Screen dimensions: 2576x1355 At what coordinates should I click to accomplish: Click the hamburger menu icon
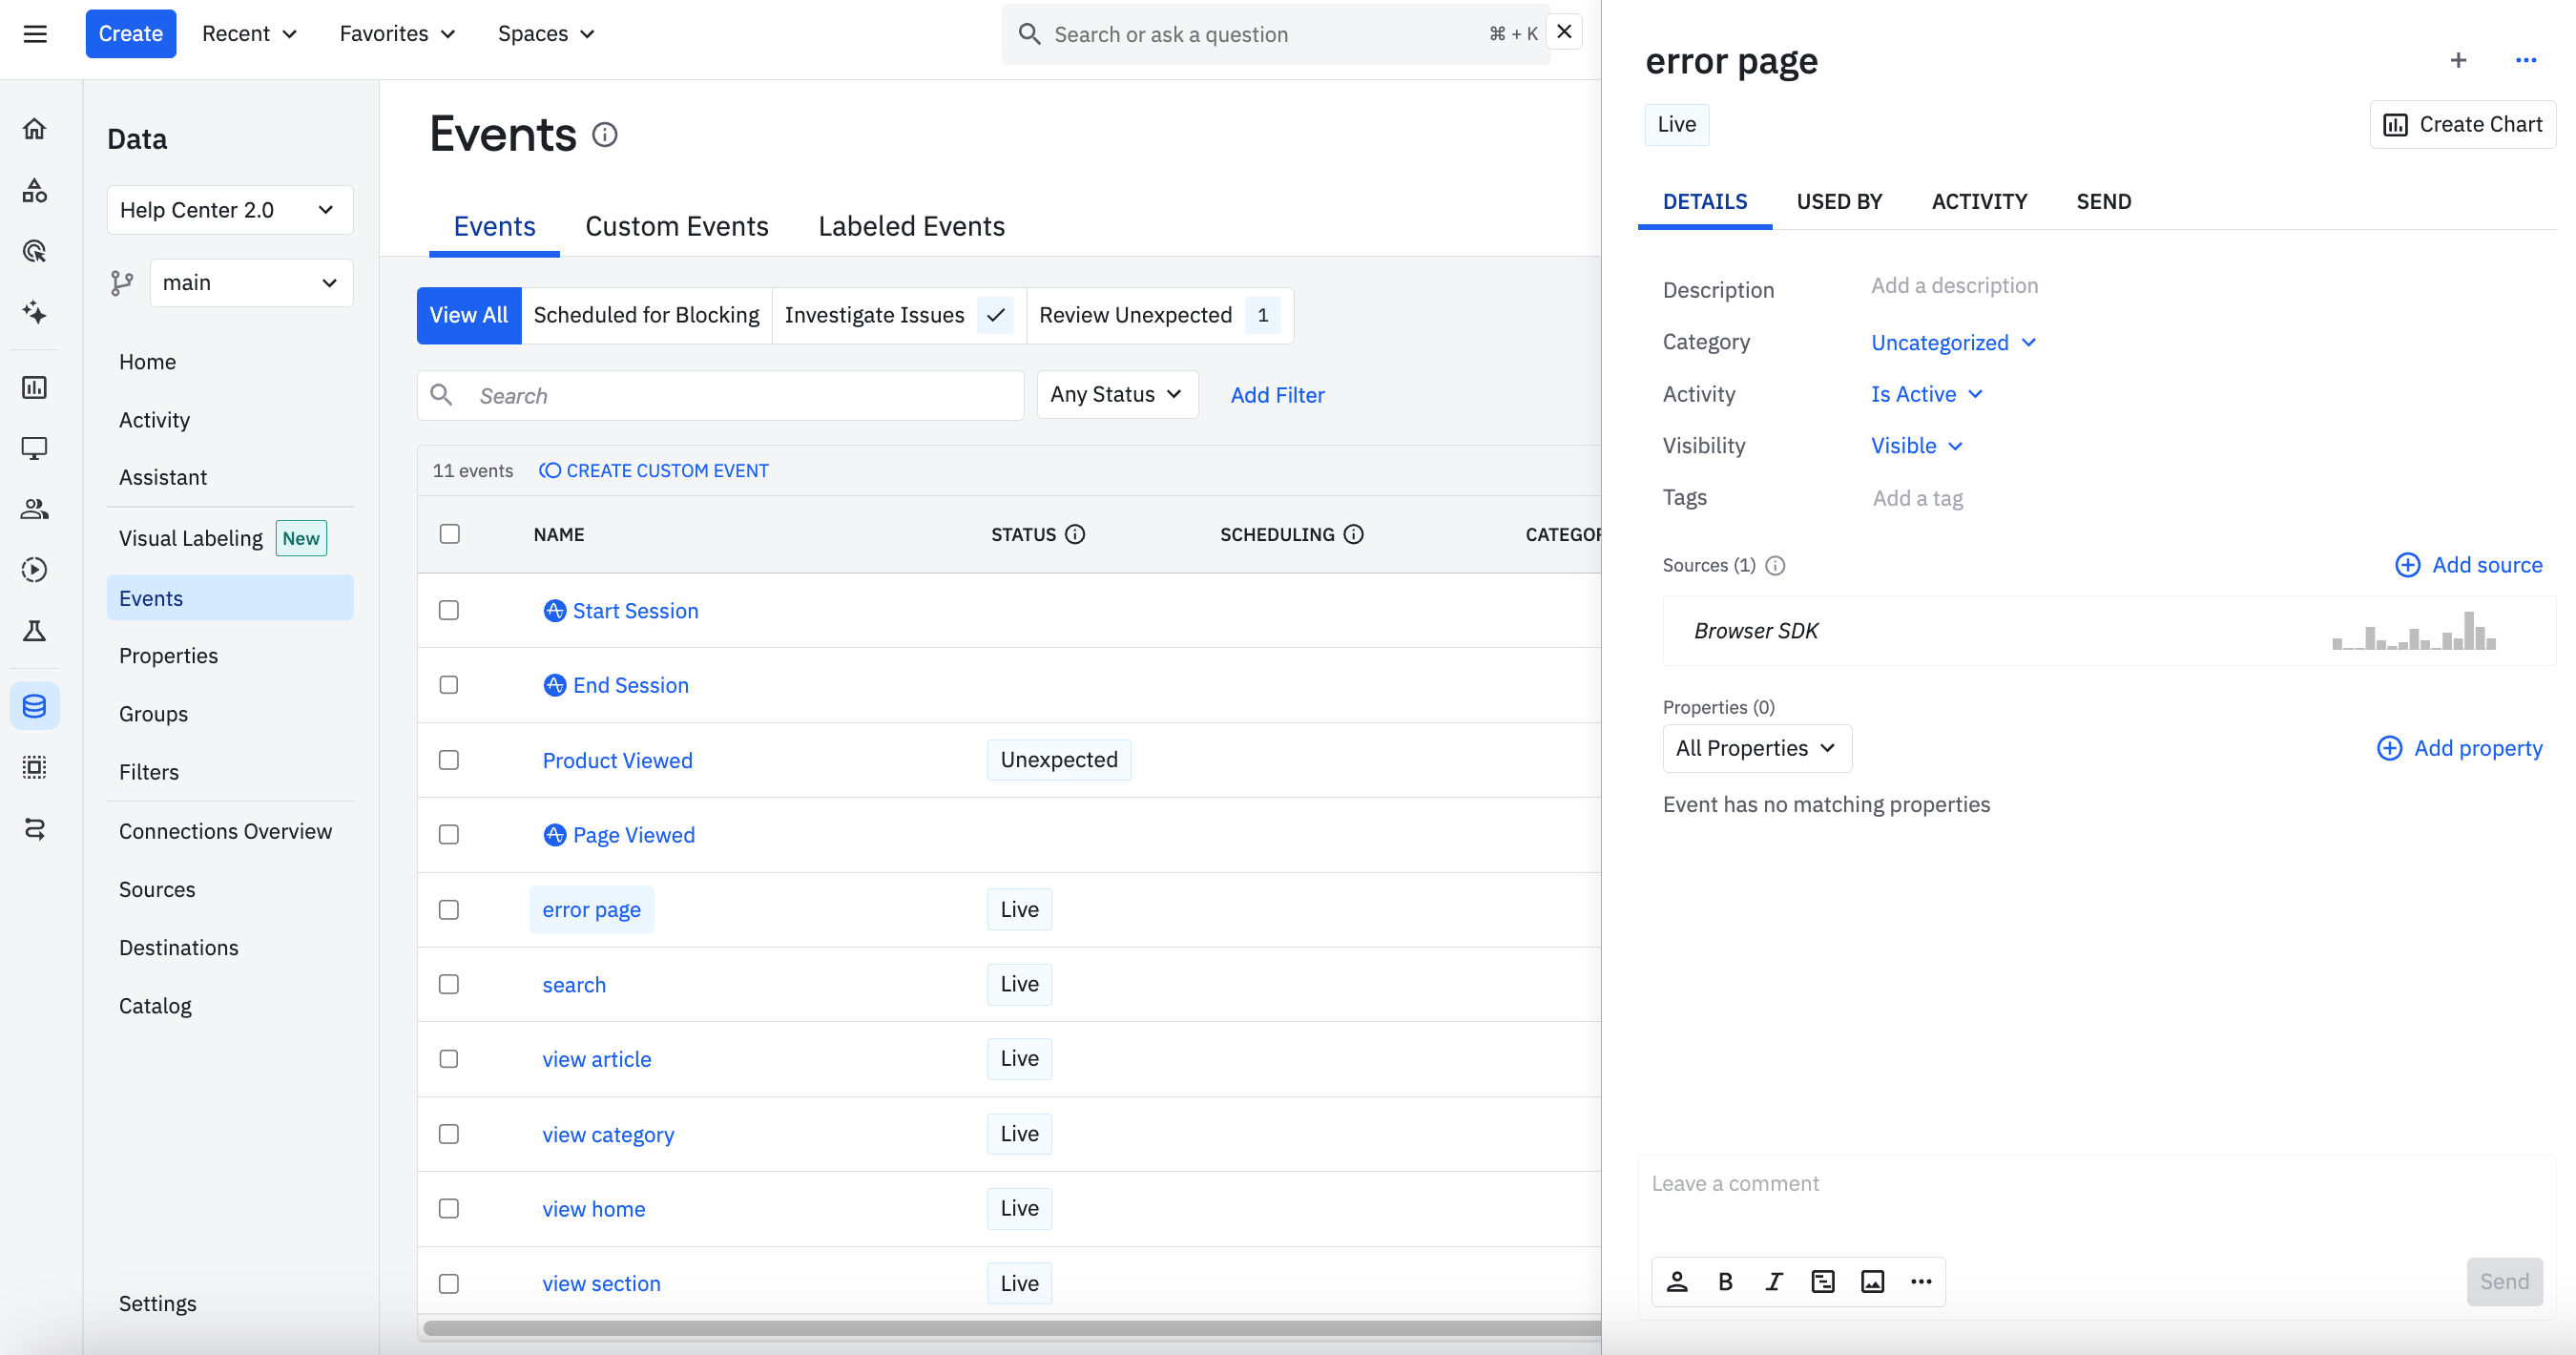[x=35, y=34]
